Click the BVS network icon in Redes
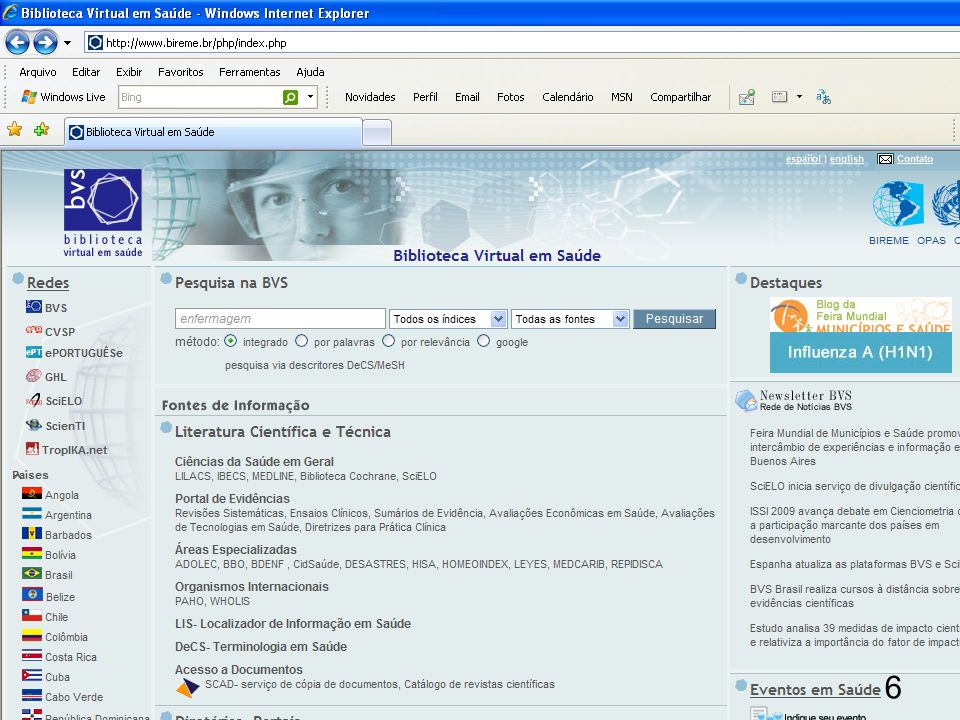 [34, 306]
